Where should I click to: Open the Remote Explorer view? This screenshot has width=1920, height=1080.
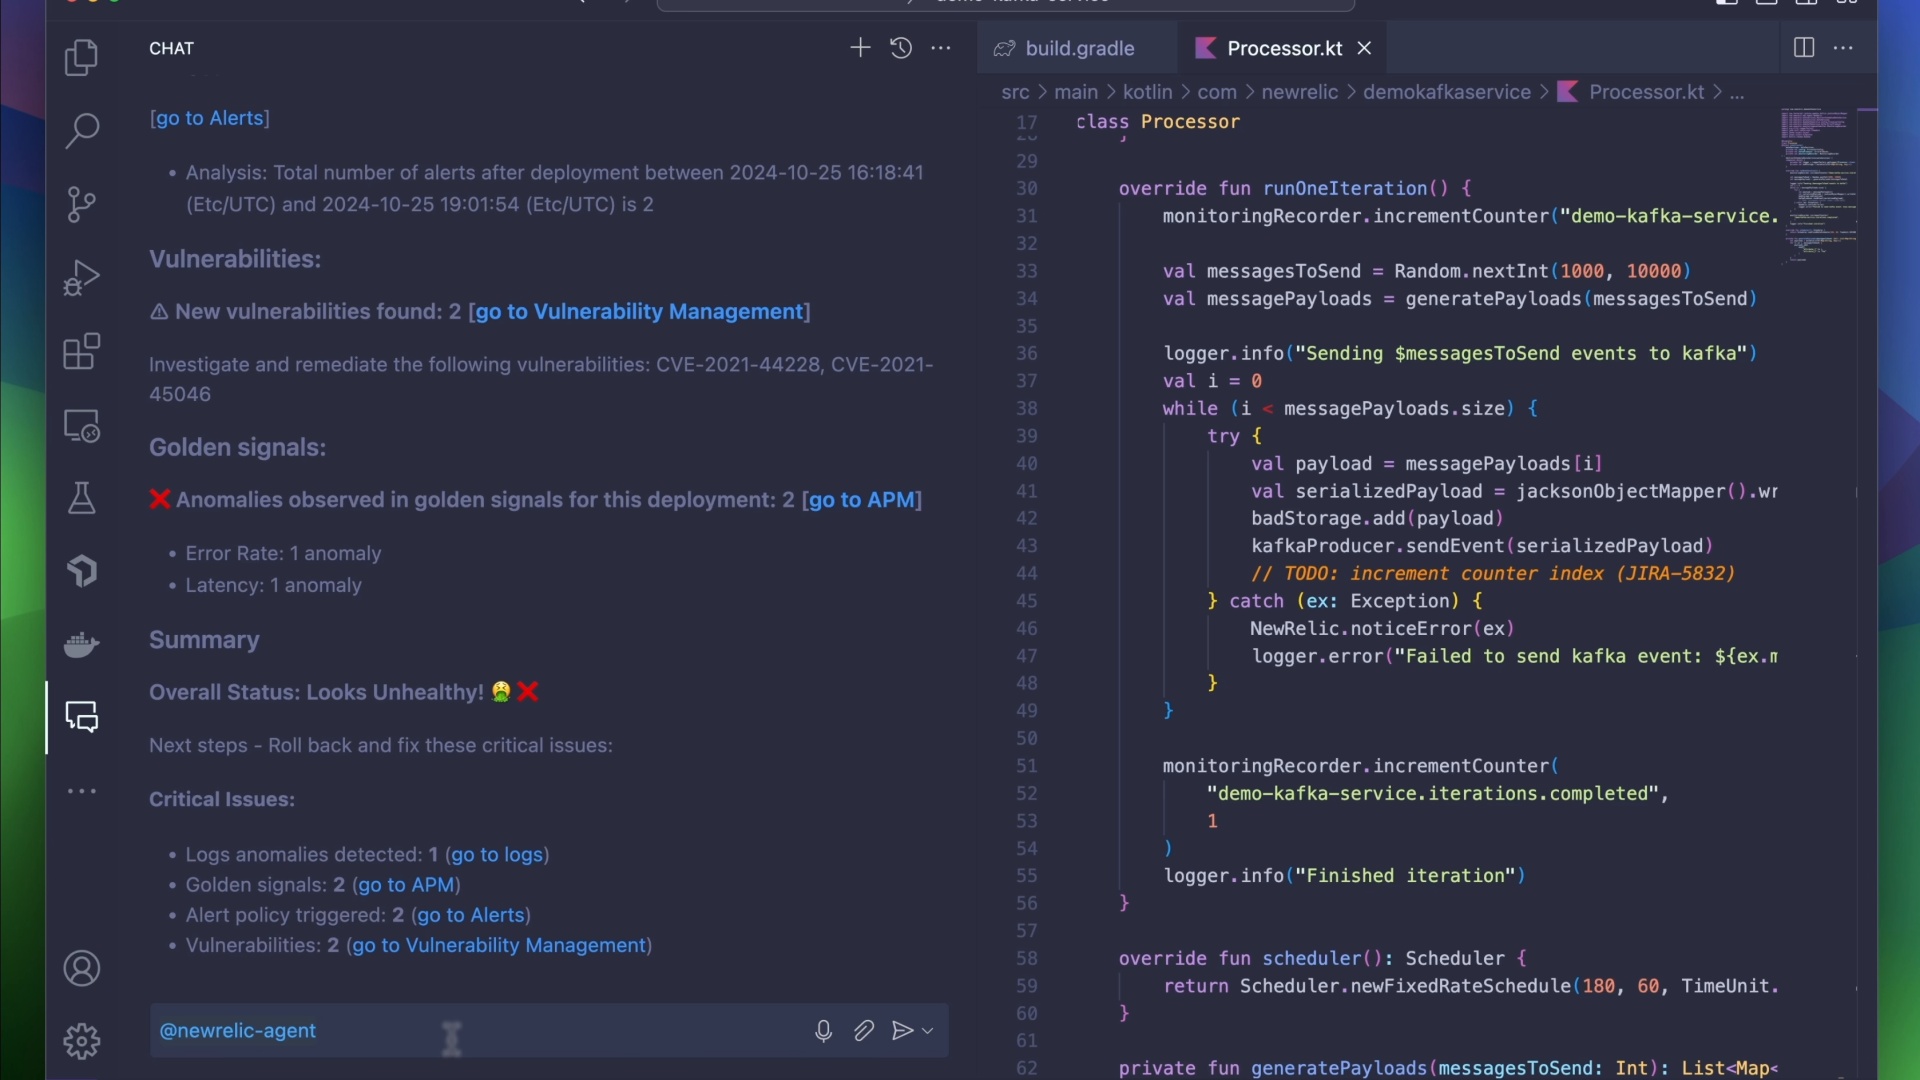pyautogui.click(x=81, y=425)
